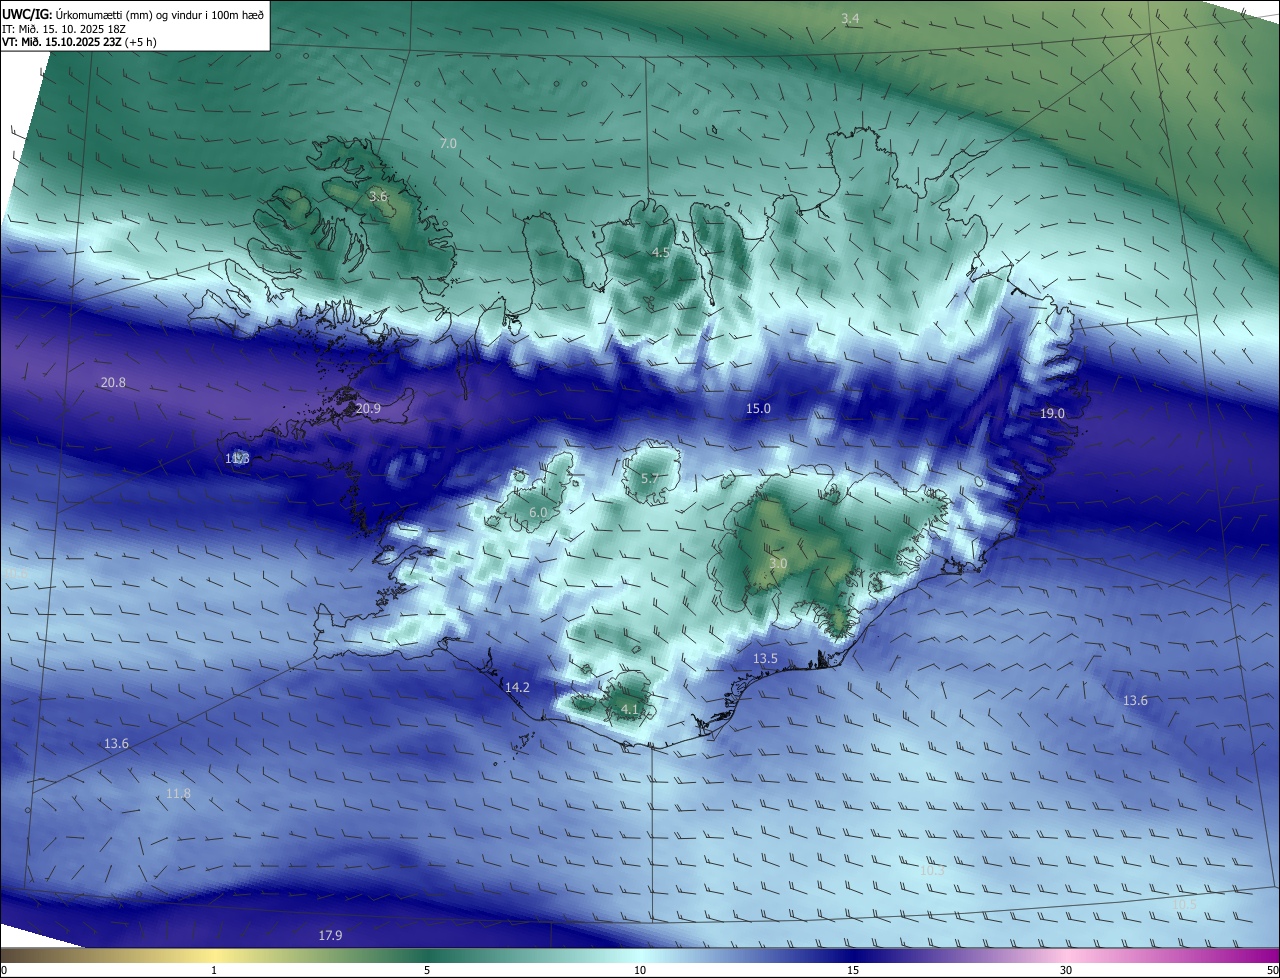The width and height of the screenshot is (1280, 978).
Task: Pick the 3.6 value over the Westfjords
Action: pyautogui.click(x=378, y=197)
